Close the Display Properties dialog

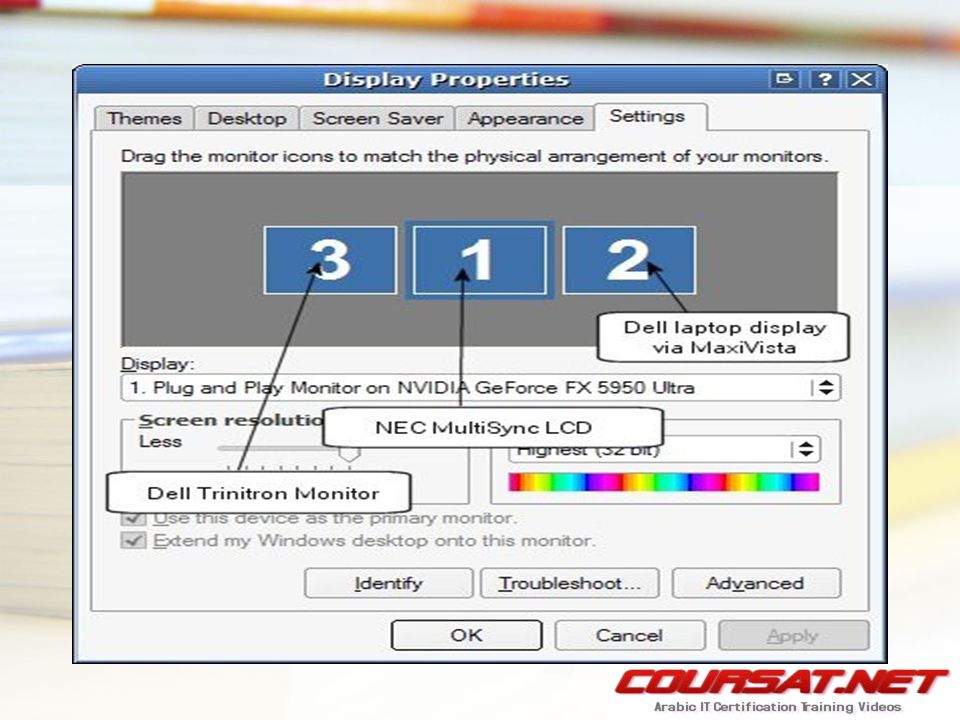[x=862, y=80]
